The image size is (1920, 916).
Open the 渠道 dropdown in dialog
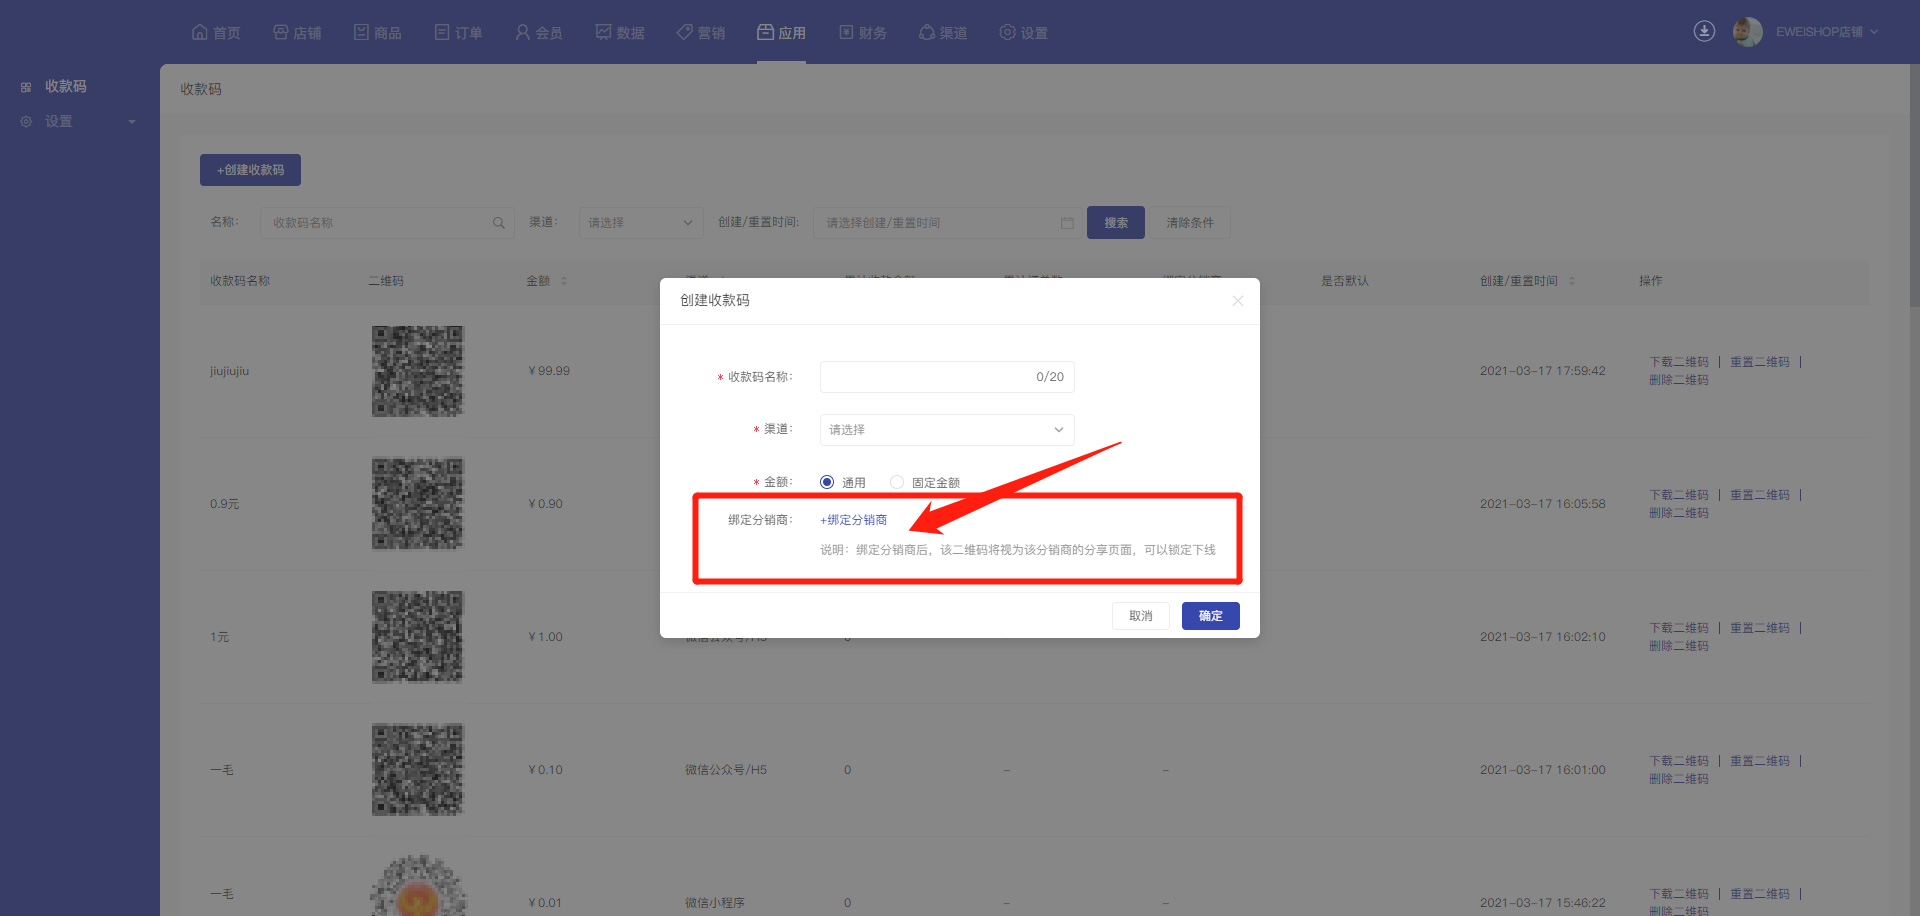tap(946, 430)
